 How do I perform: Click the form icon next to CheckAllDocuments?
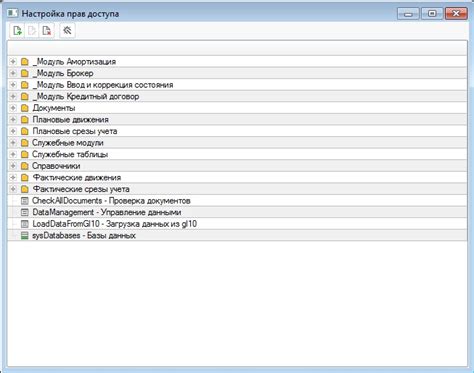[x=24, y=201]
